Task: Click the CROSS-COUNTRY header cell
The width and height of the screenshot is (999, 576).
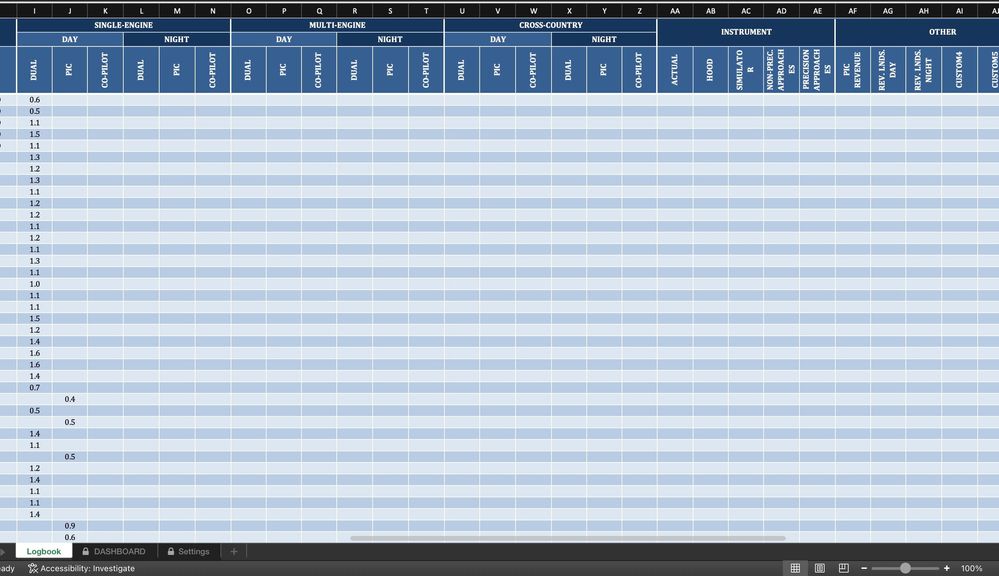Action: pyautogui.click(x=550, y=25)
